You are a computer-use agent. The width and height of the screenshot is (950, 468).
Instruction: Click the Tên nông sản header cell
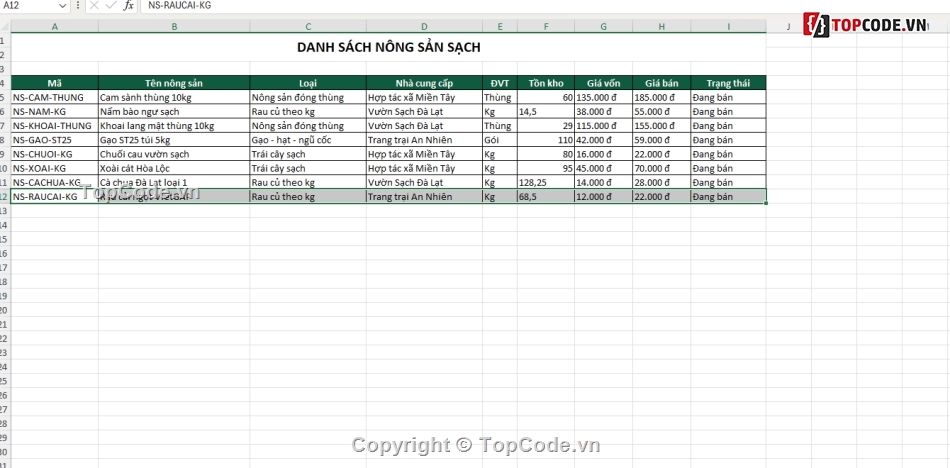[x=174, y=83]
